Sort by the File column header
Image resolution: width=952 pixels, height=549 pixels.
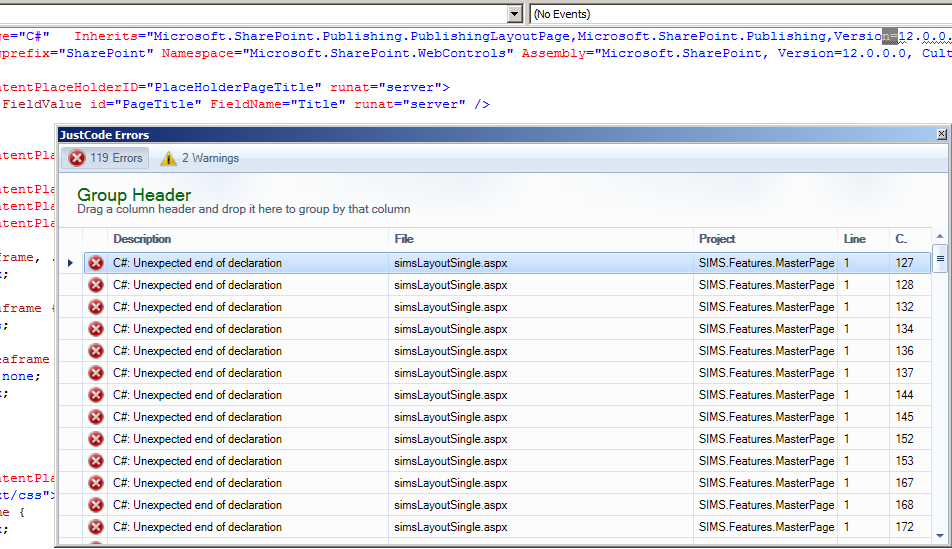click(x=404, y=239)
